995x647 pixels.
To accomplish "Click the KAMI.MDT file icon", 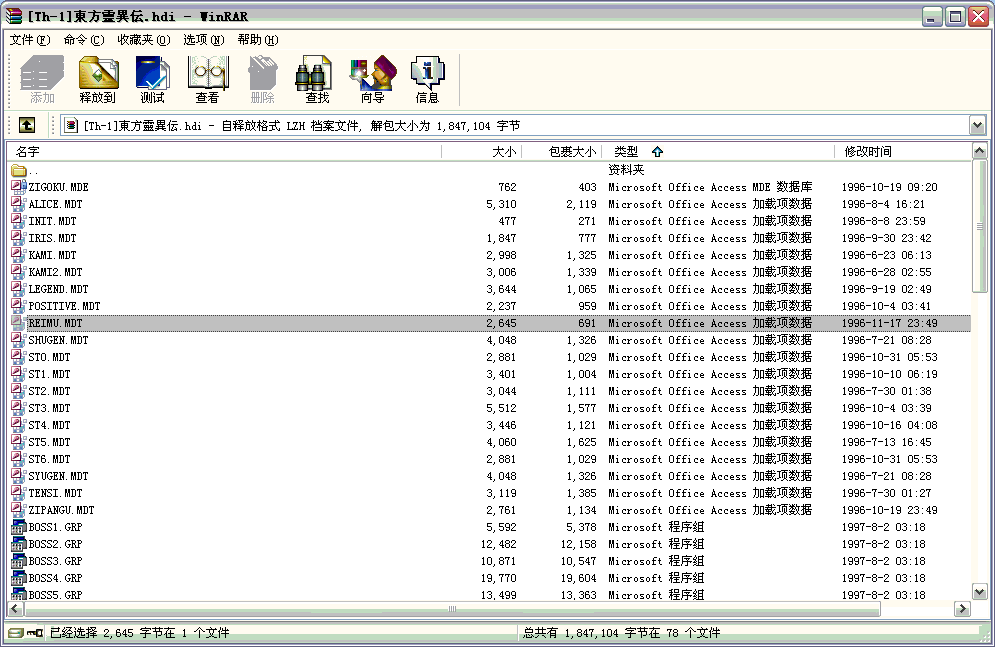I will [x=18, y=255].
